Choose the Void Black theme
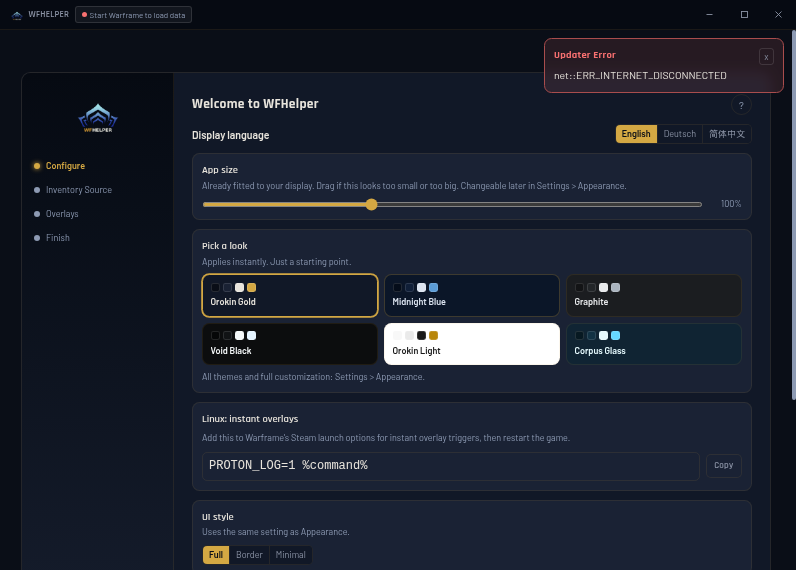The image size is (796, 570). 290,344
